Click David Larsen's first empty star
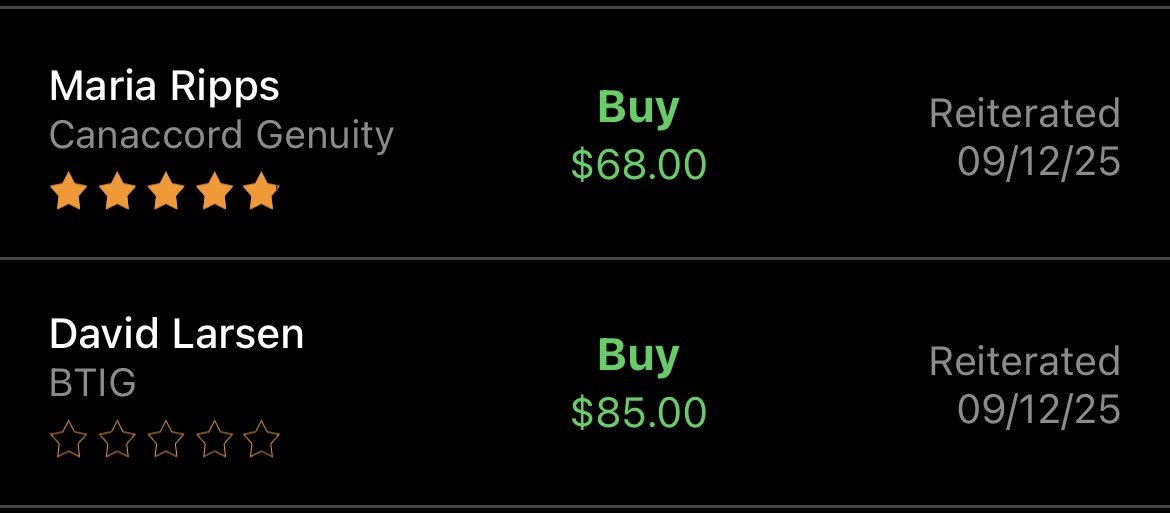This screenshot has width=1170, height=513. [69, 439]
